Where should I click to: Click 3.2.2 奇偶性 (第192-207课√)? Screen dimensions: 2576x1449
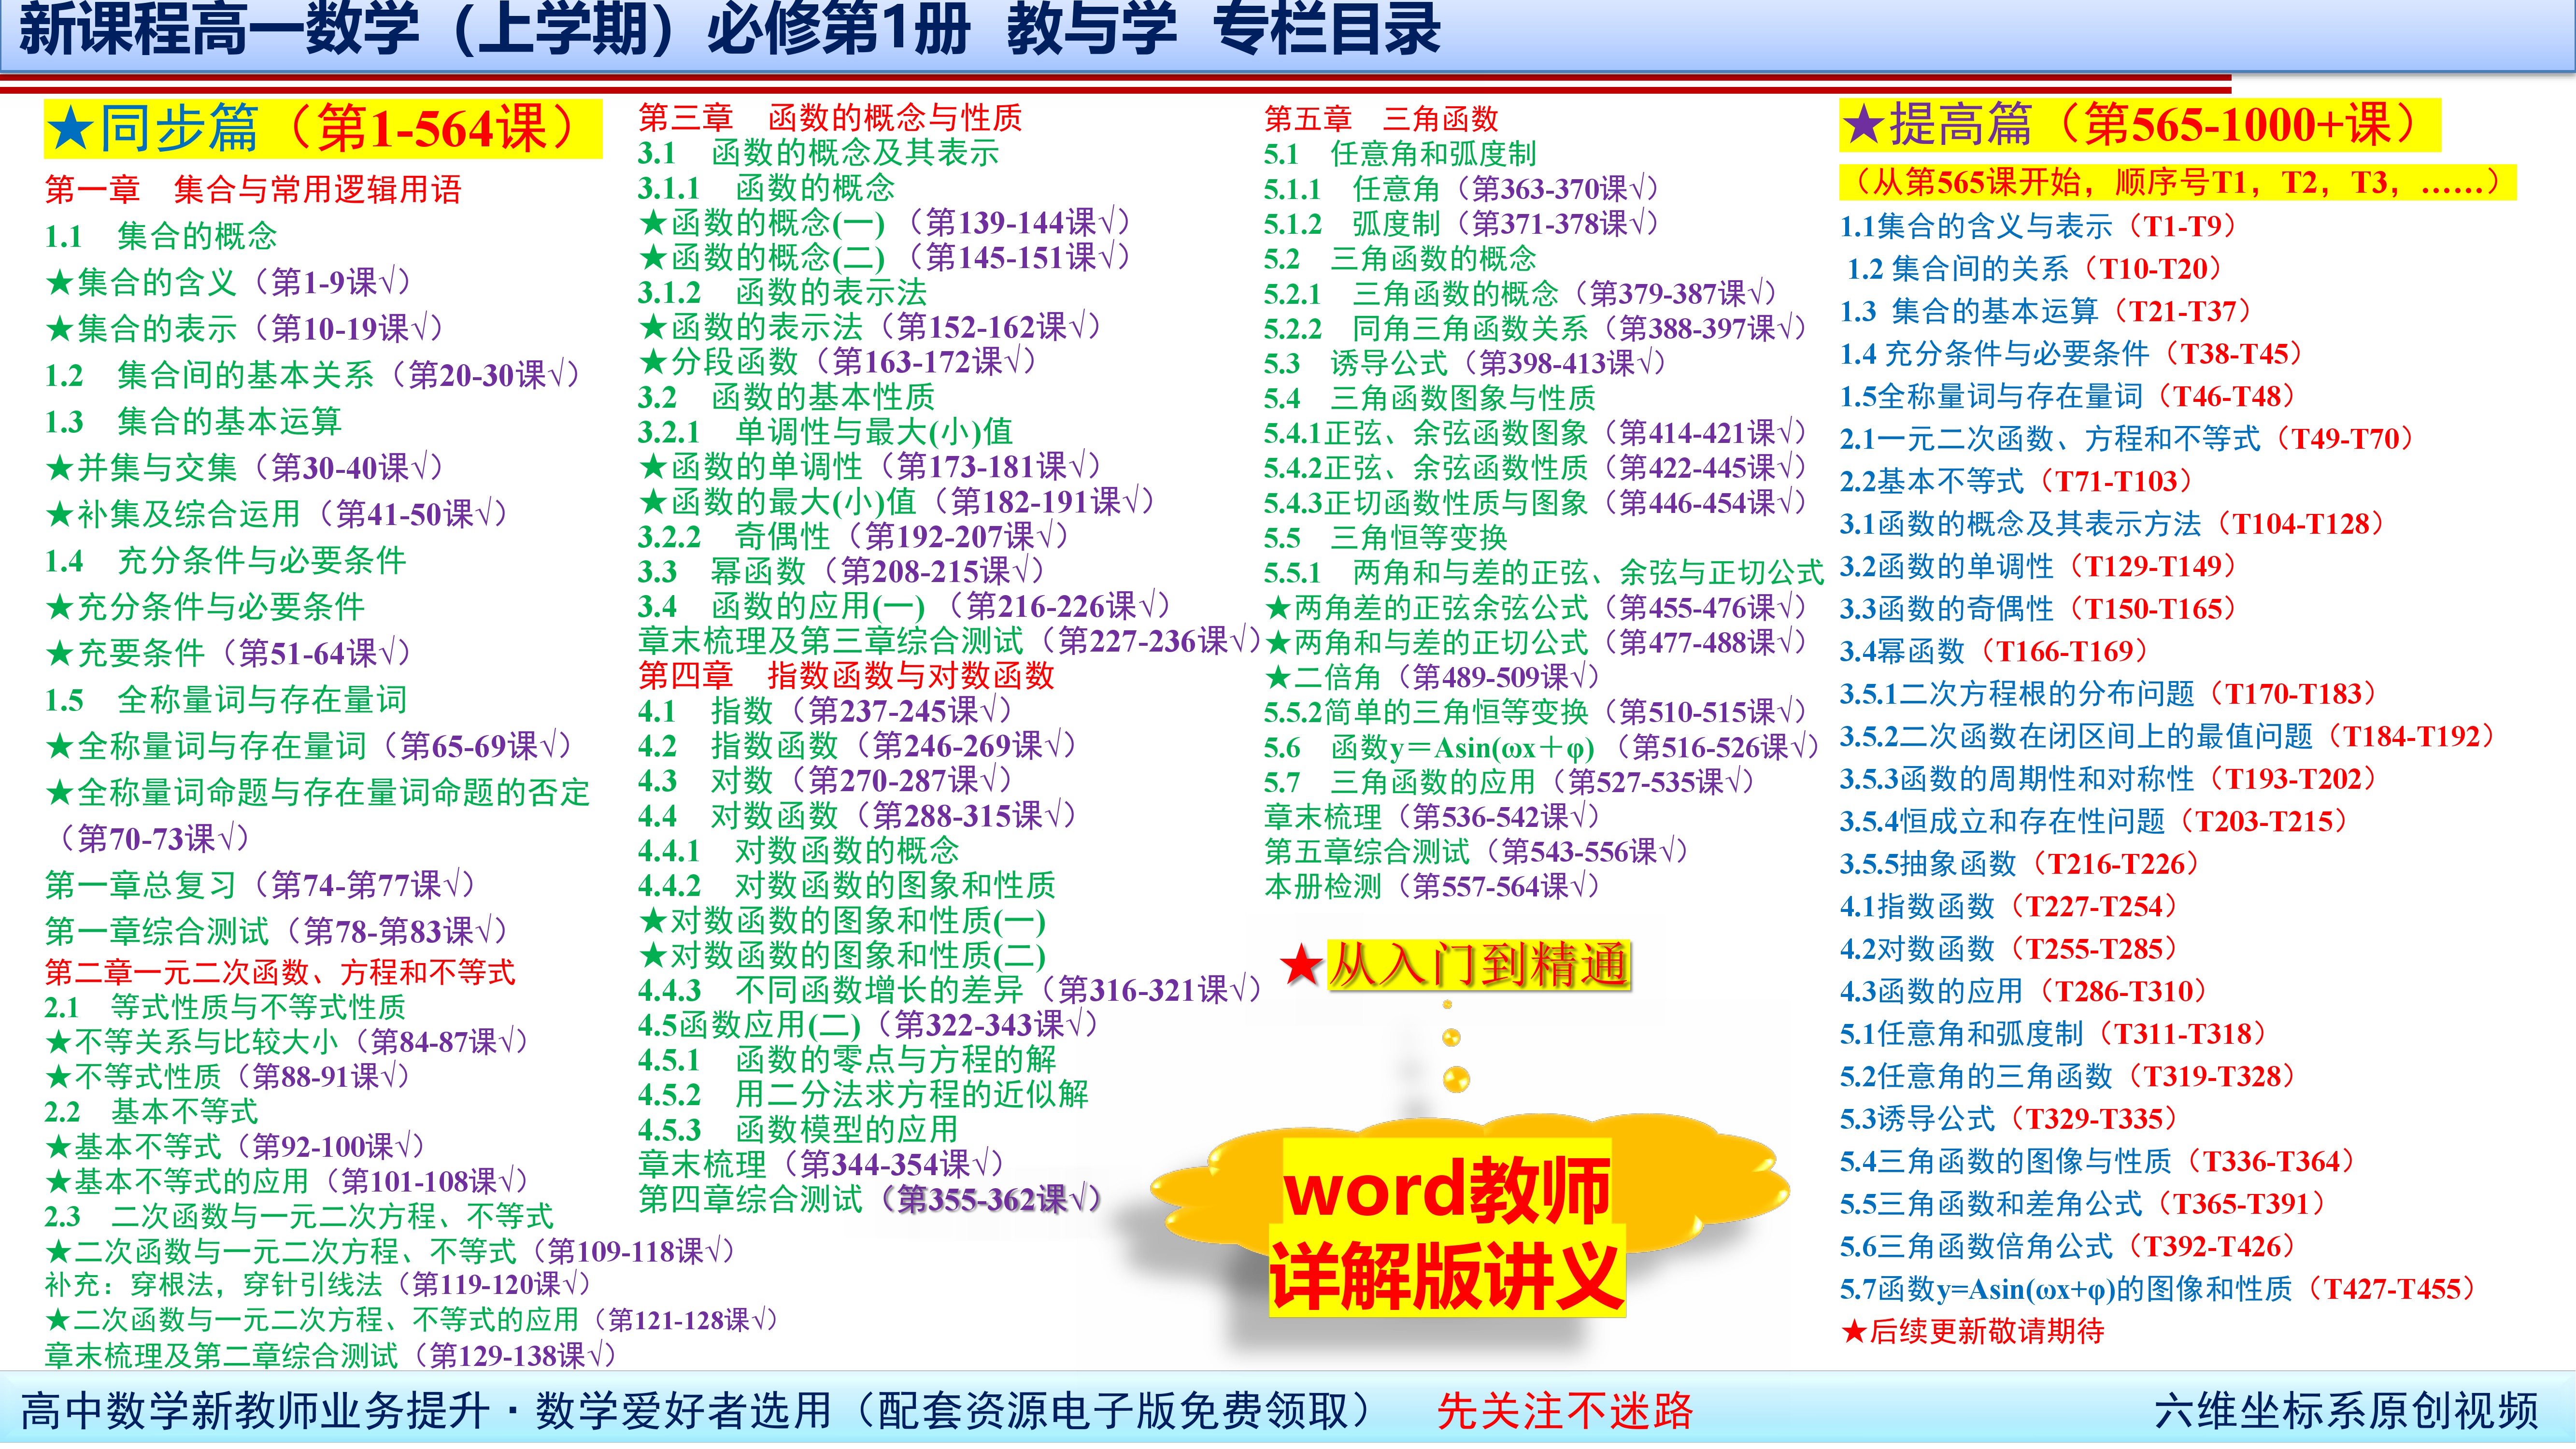(x=855, y=537)
